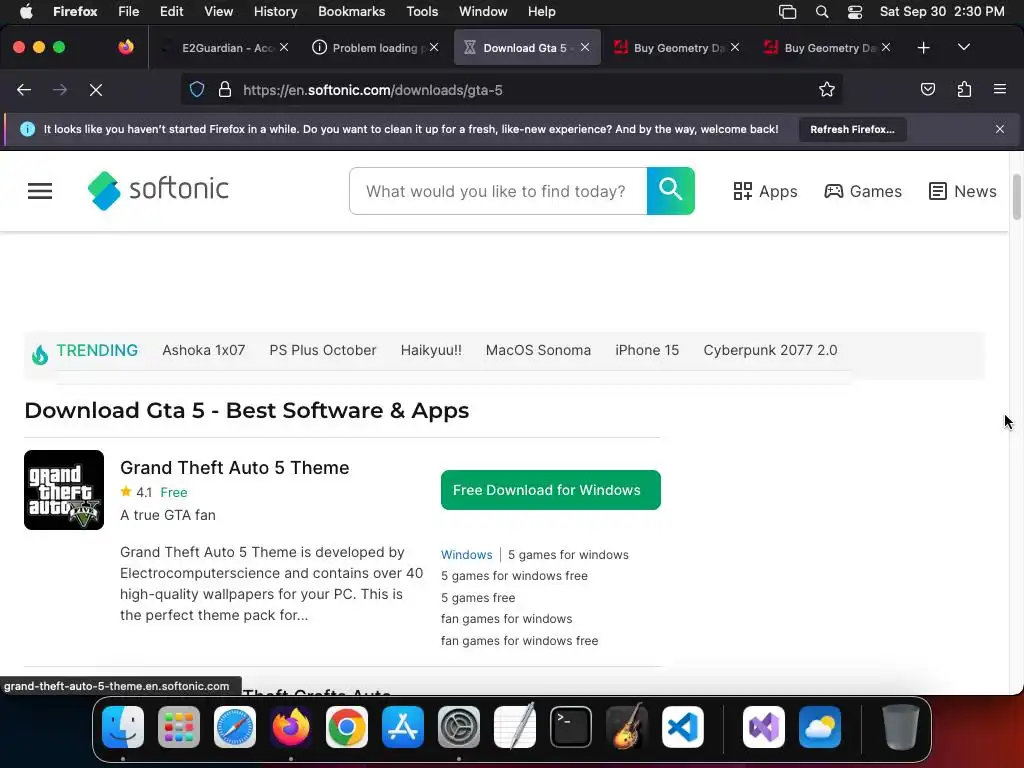Click the Softonic logo
Viewport: 1024px width, 768px height.
pos(158,191)
